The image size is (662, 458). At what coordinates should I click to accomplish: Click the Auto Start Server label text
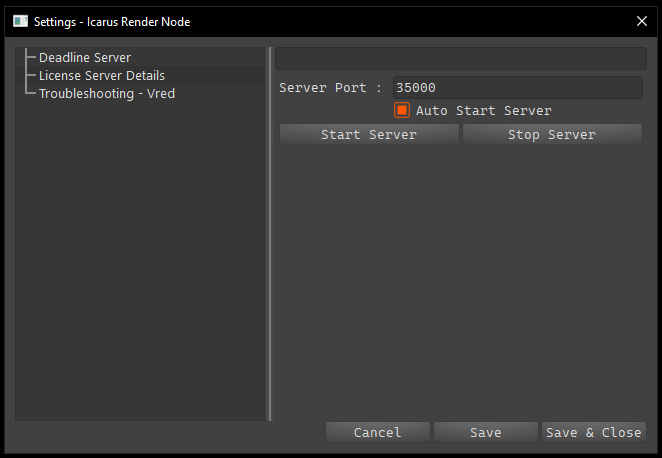[484, 111]
